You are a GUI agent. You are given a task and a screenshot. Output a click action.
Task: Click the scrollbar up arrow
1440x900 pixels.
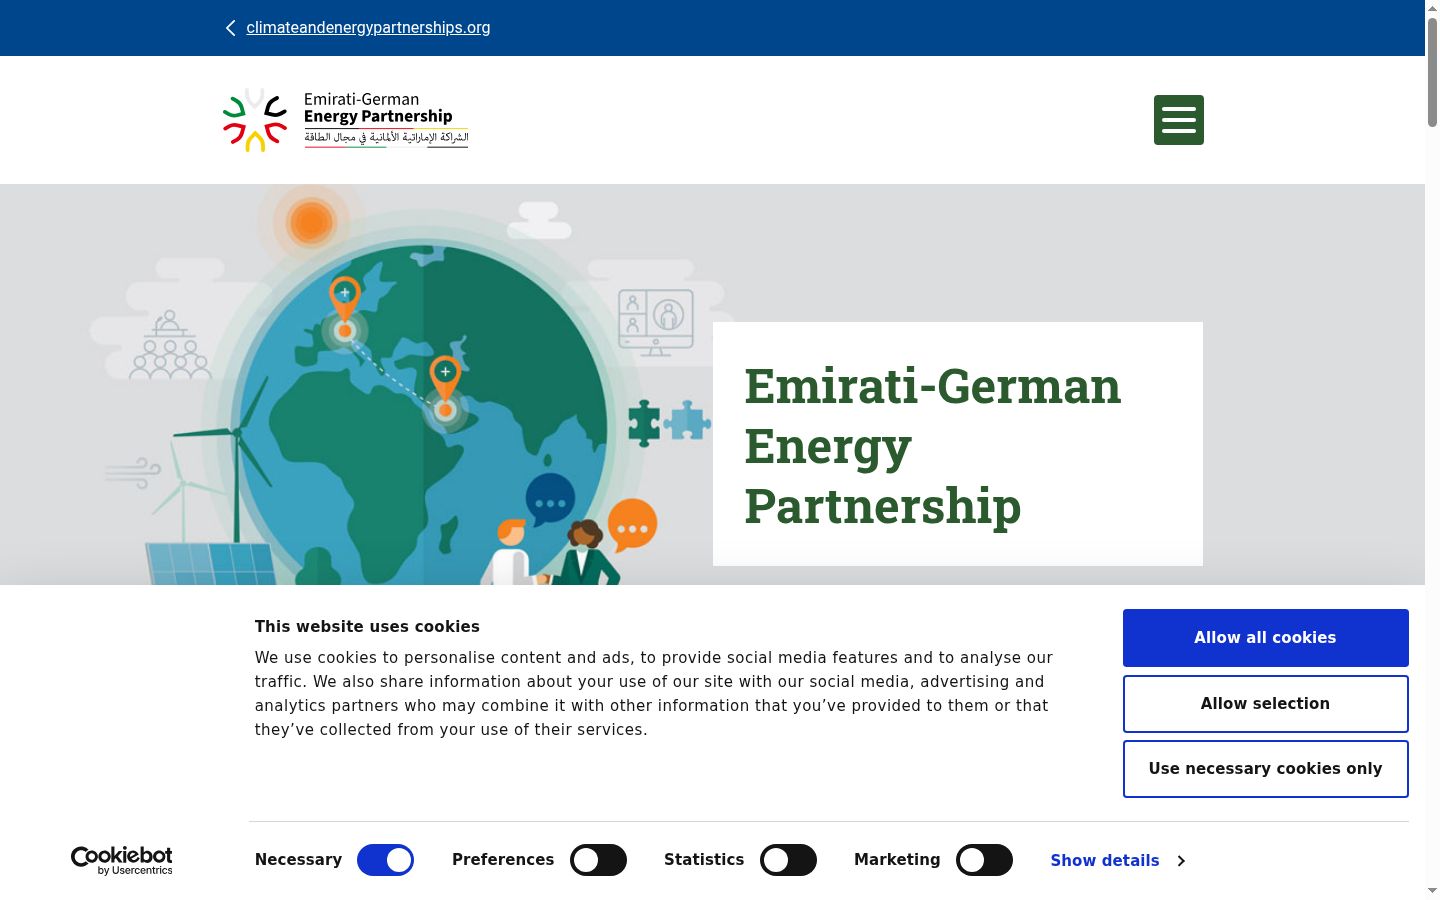tap(1432, 8)
